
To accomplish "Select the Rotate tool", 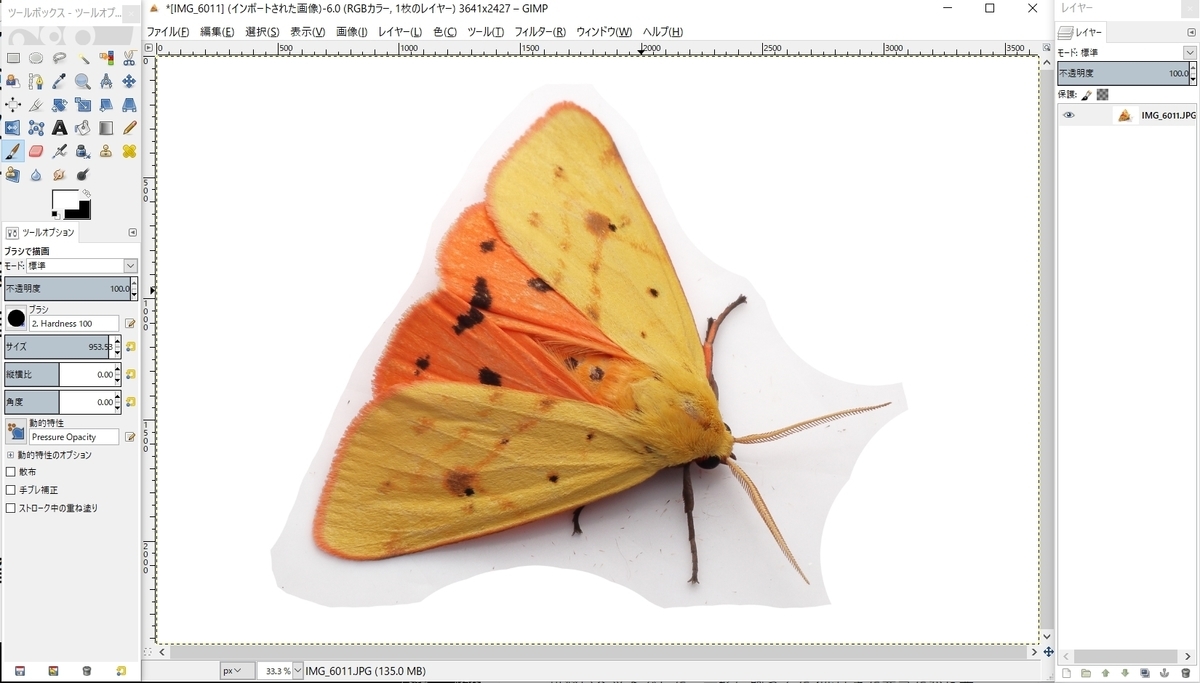I will point(59,104).
